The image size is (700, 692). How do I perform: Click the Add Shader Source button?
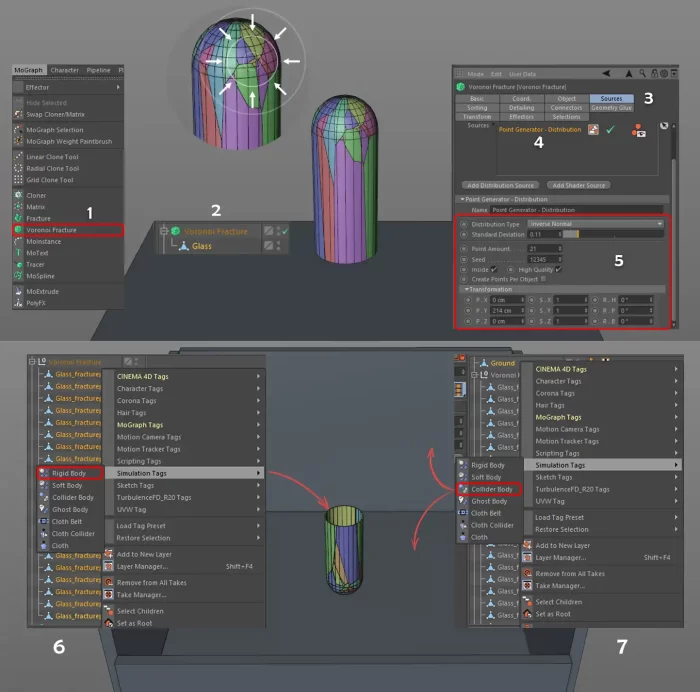(578, 185)
